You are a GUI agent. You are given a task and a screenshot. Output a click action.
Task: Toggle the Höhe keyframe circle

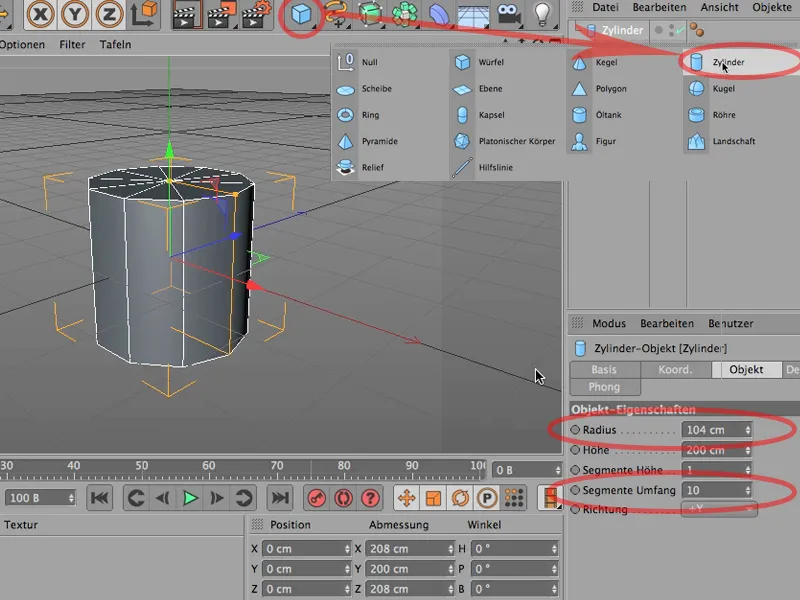pos(575,449)
